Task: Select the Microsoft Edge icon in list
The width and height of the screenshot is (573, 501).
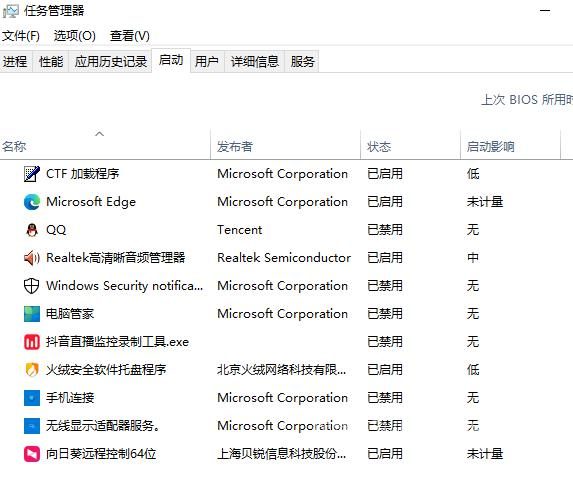Action: [32, 202]
